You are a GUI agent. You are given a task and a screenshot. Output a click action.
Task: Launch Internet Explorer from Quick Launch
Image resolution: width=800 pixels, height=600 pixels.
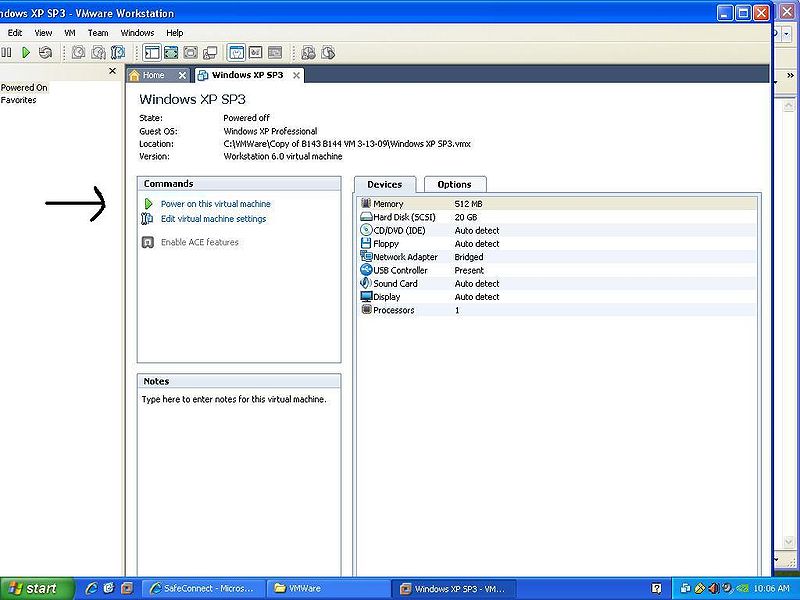click(91, 589)
